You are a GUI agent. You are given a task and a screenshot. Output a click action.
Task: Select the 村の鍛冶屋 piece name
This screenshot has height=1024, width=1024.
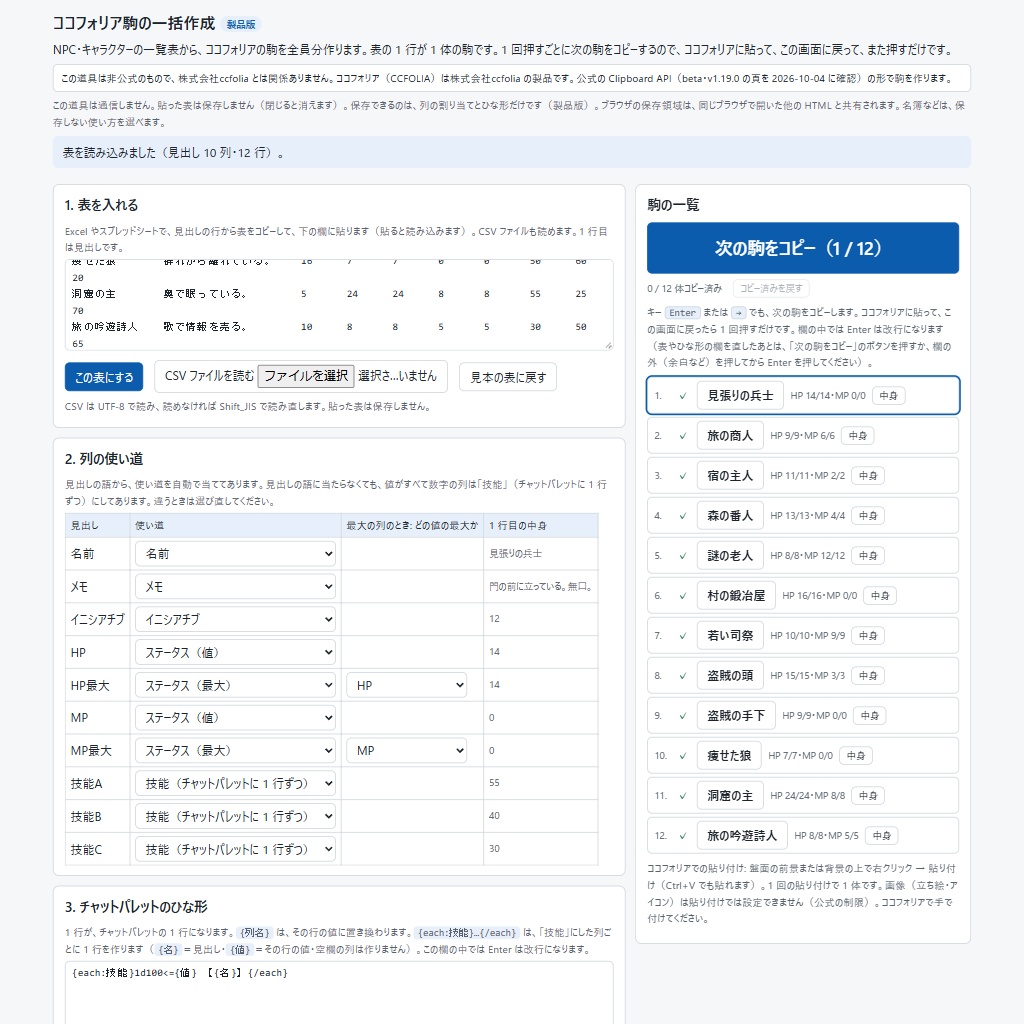tap(736, 596)
